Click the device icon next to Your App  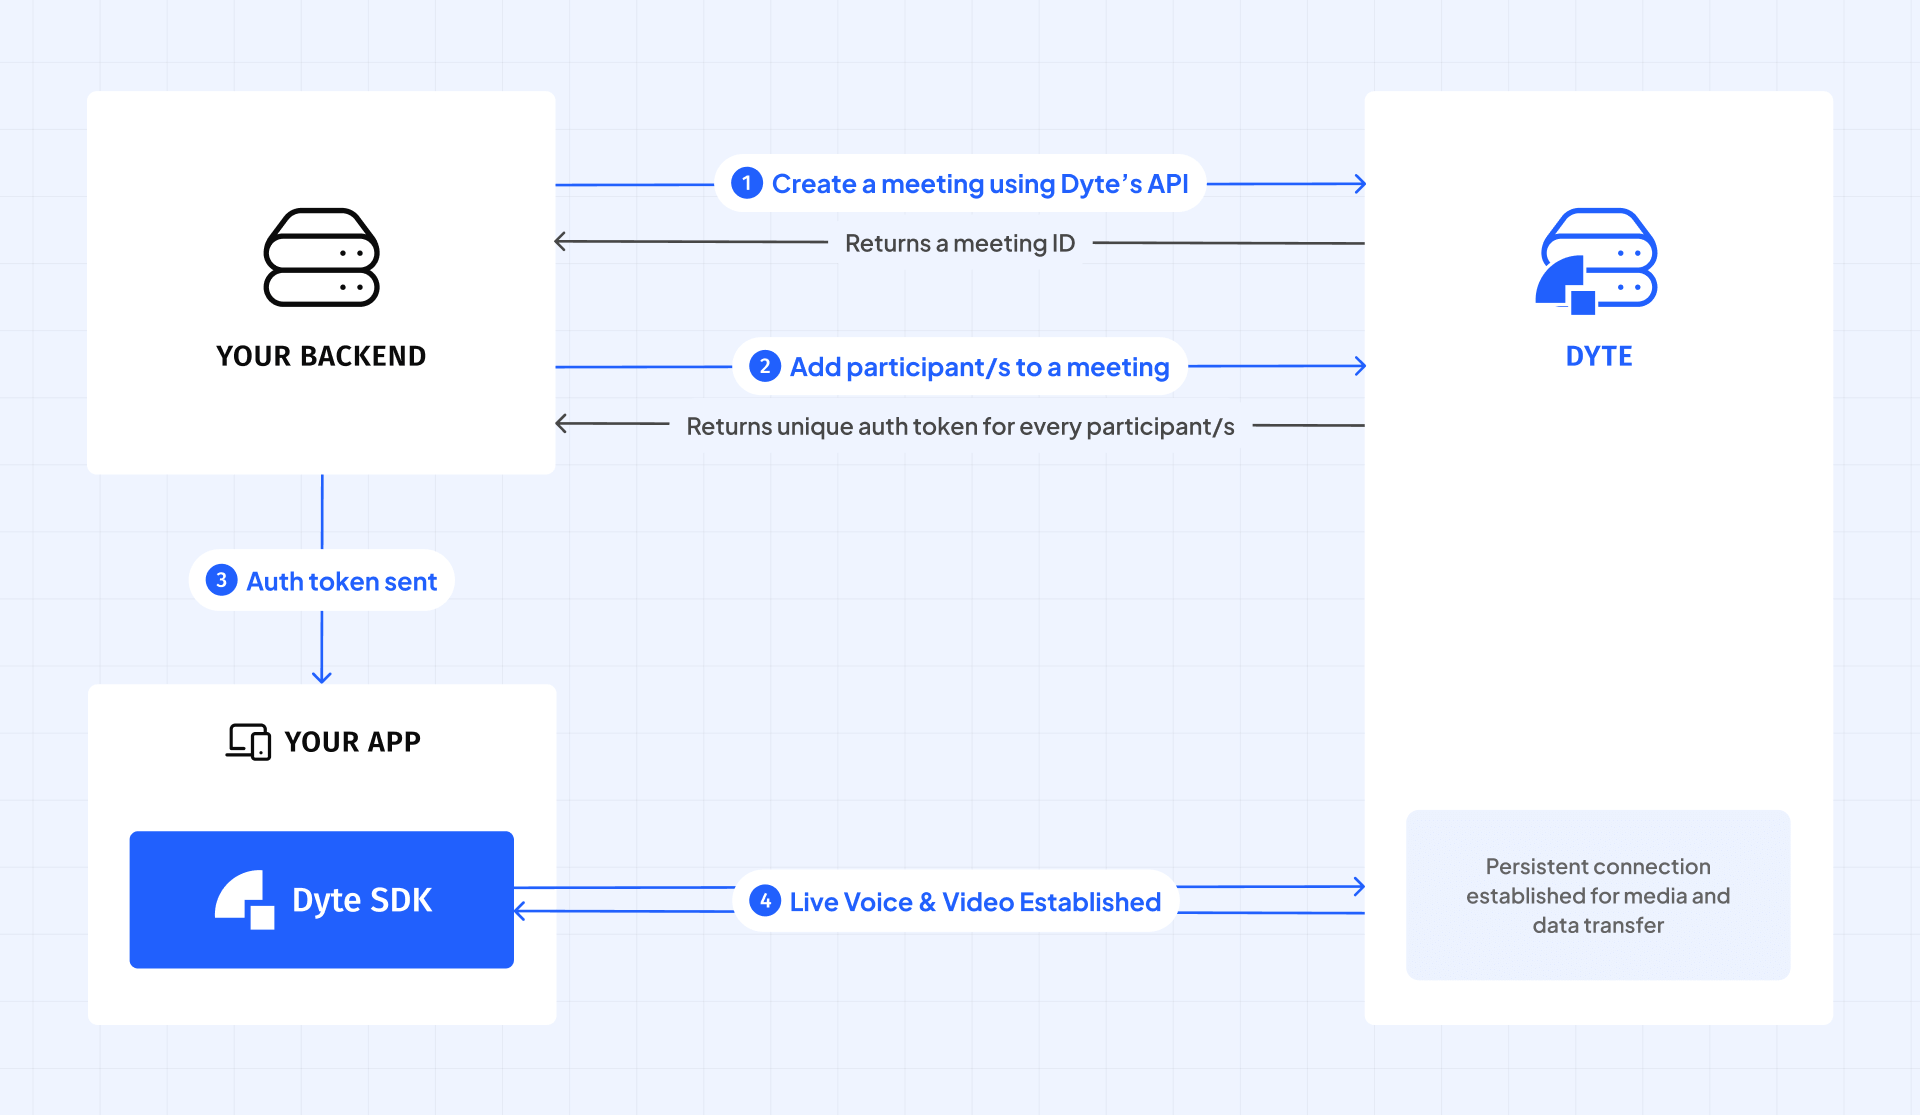pyautogui.click(x=246, y=741)
